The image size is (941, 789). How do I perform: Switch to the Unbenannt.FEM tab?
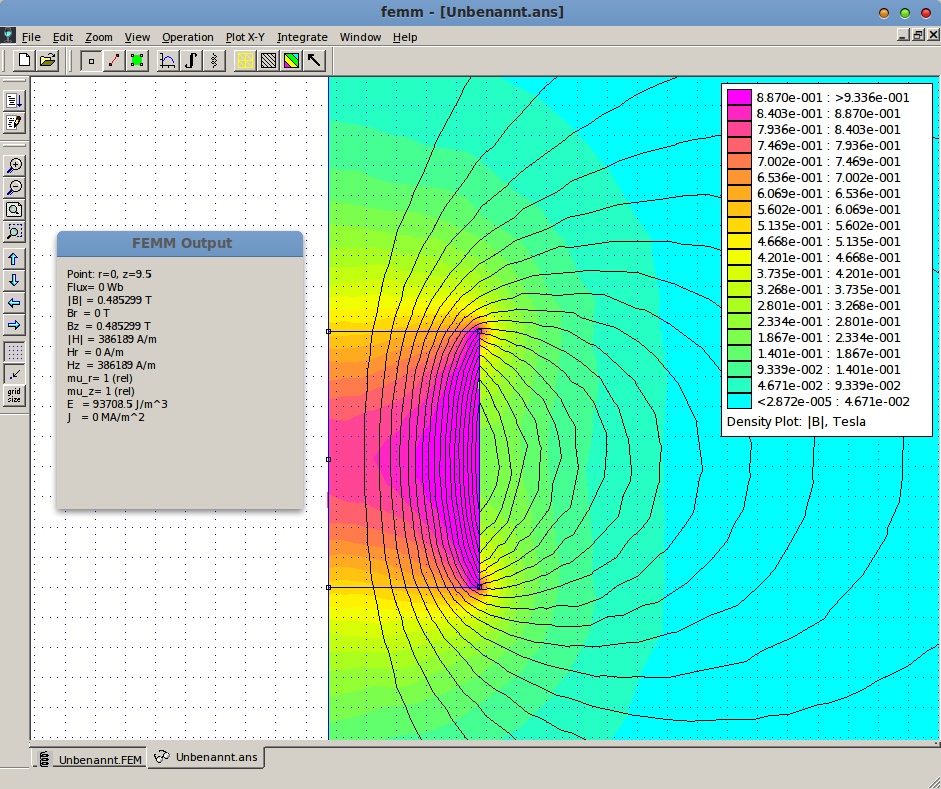point(90,759)
